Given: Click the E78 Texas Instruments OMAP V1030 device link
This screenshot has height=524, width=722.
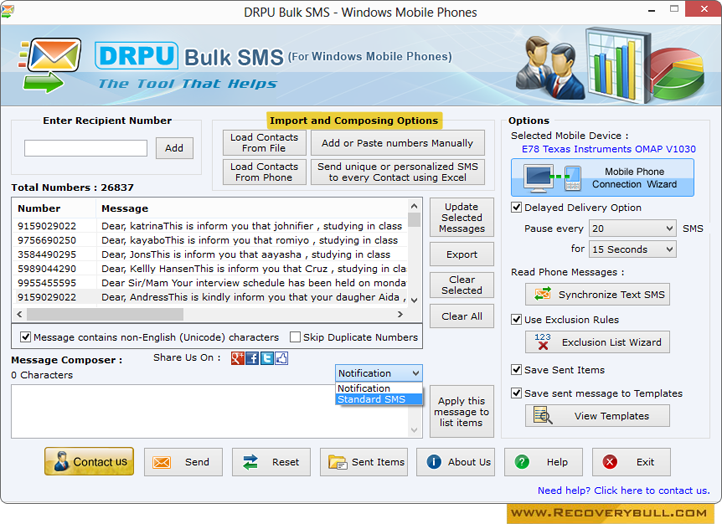Looking at the screenshot, I should (608, 149).
